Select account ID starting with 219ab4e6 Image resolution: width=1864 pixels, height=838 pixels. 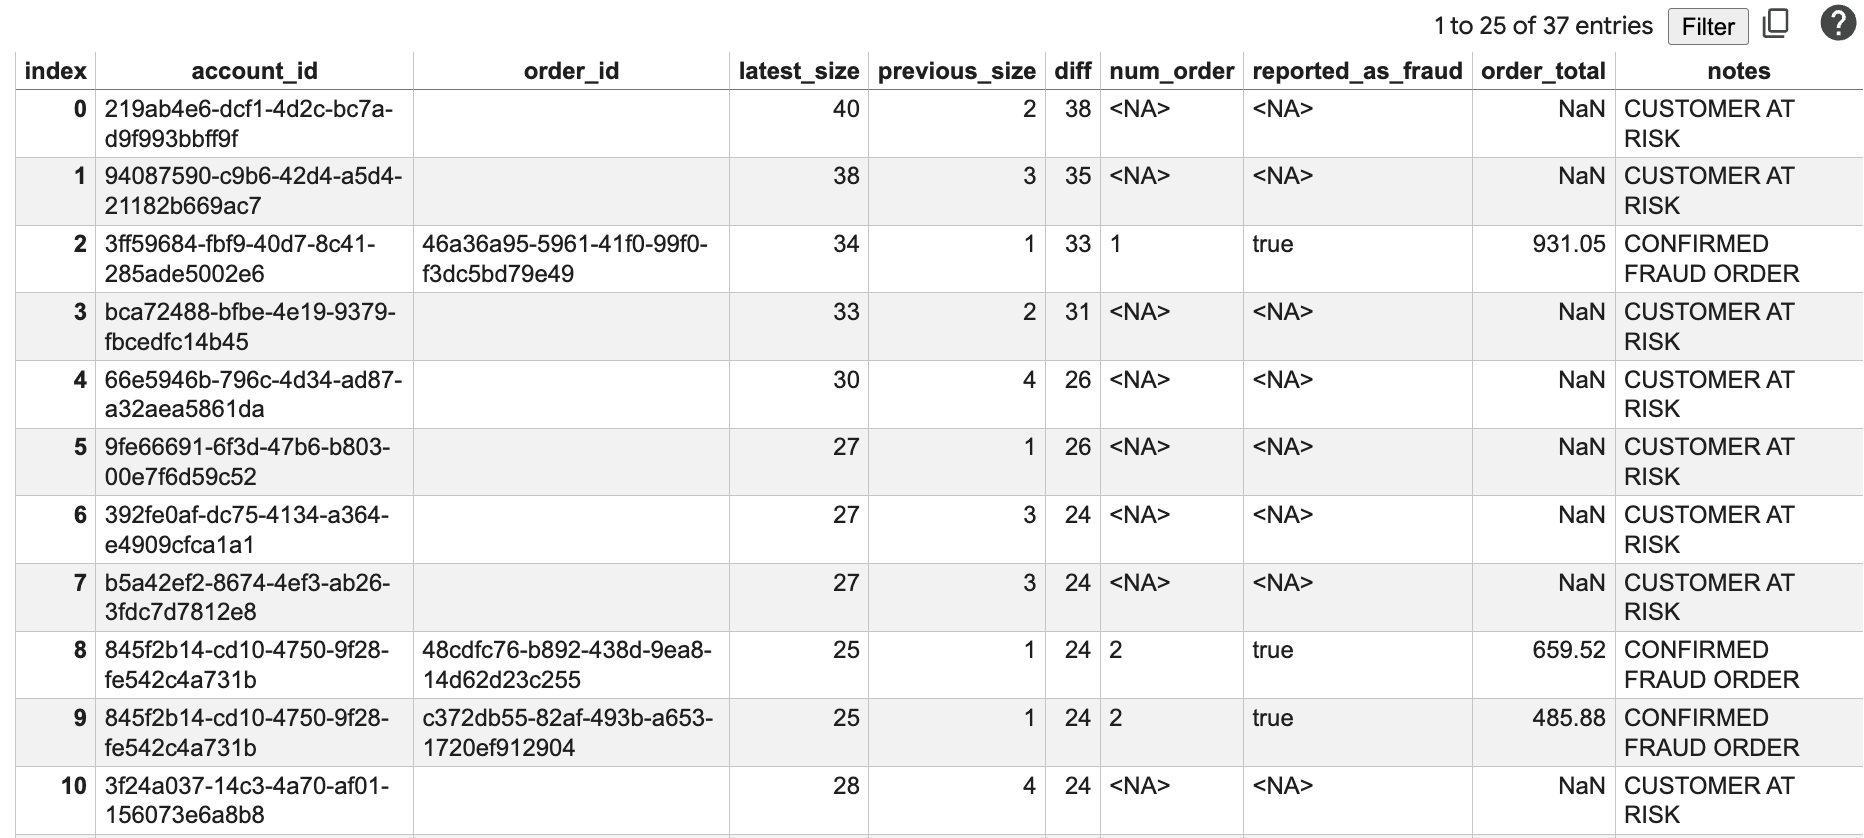(249, 124)
